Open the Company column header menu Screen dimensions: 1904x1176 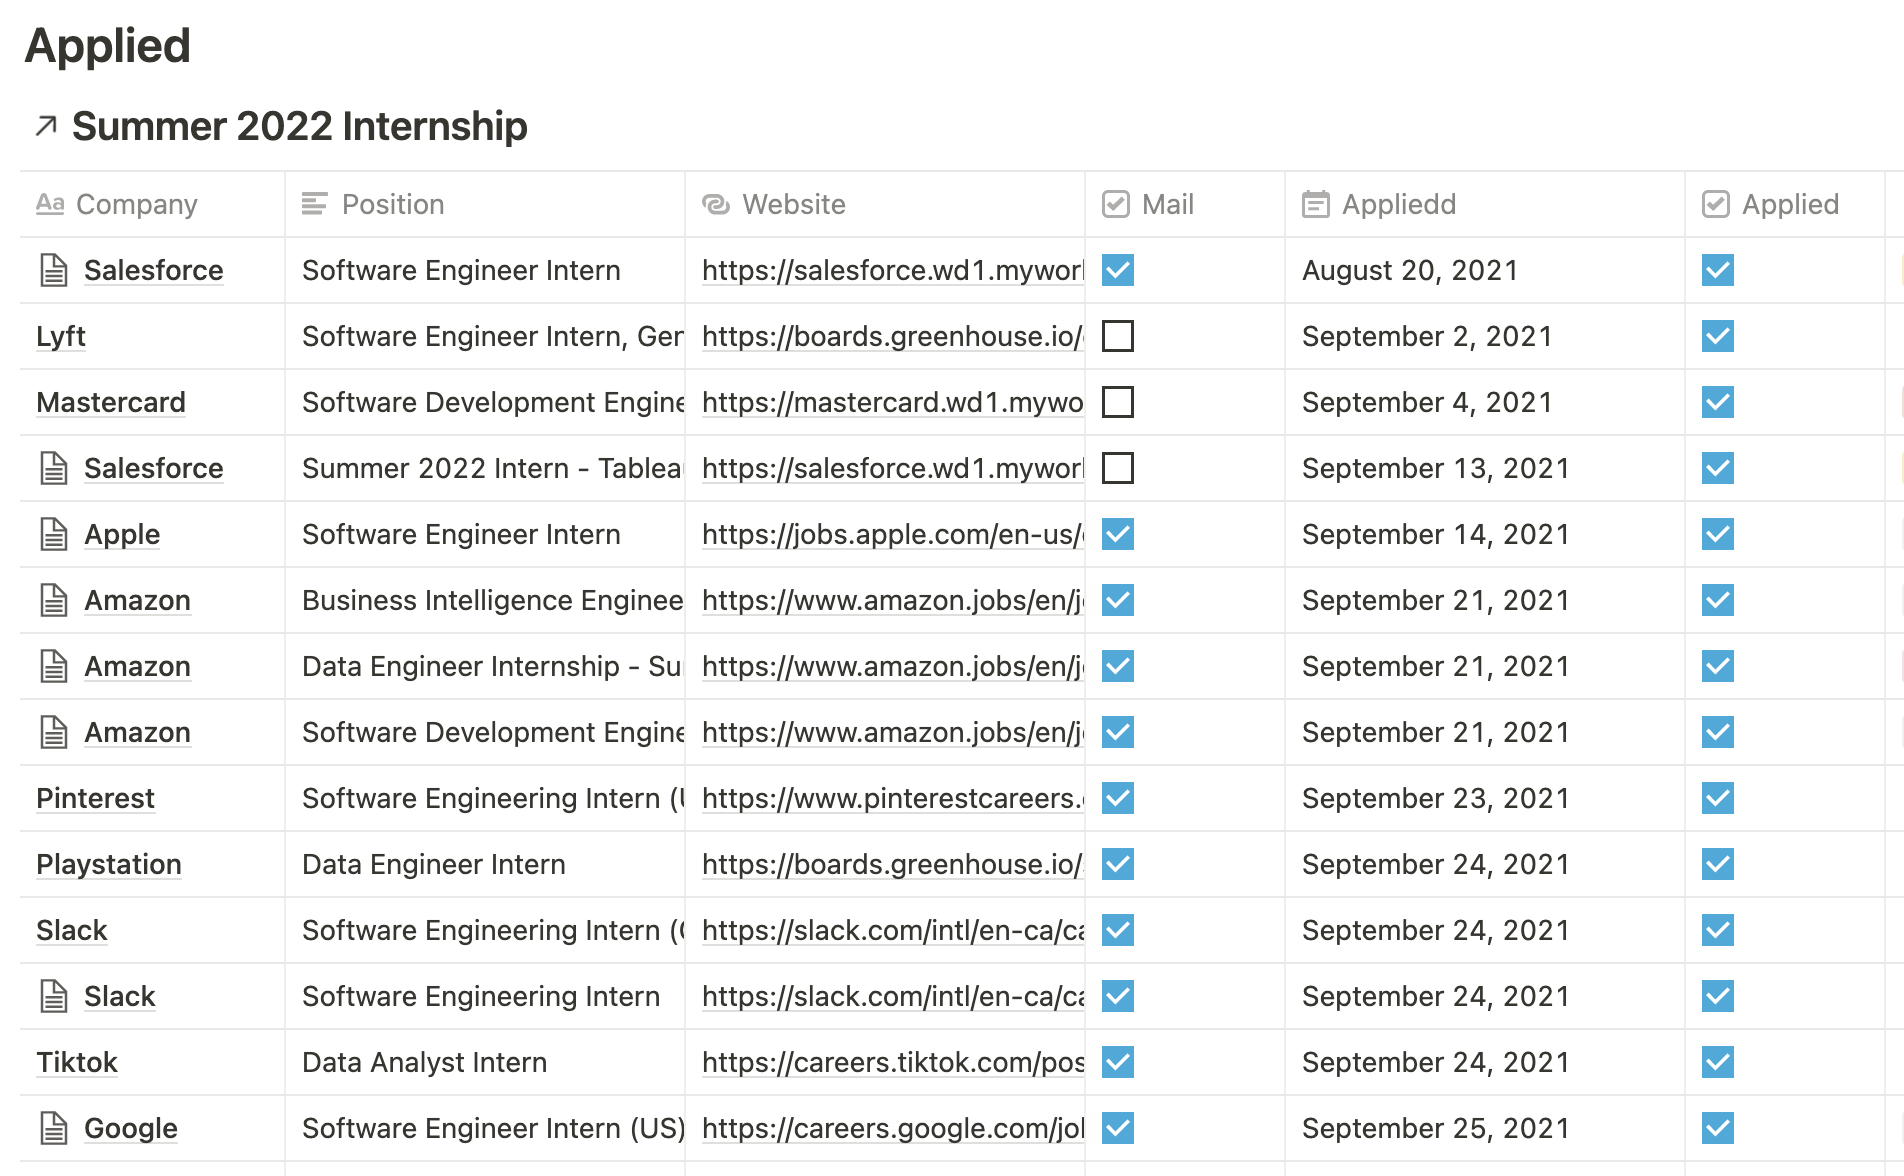152,204
